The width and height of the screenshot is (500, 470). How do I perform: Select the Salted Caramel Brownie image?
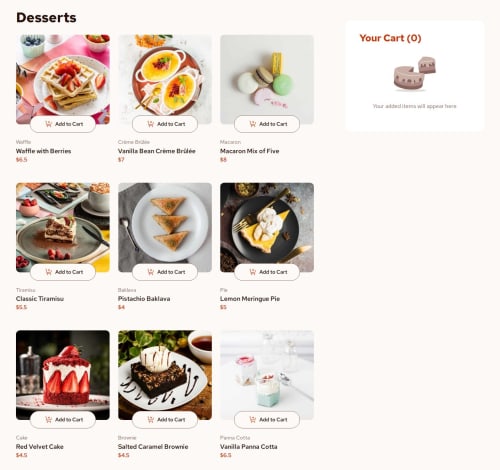165,375
